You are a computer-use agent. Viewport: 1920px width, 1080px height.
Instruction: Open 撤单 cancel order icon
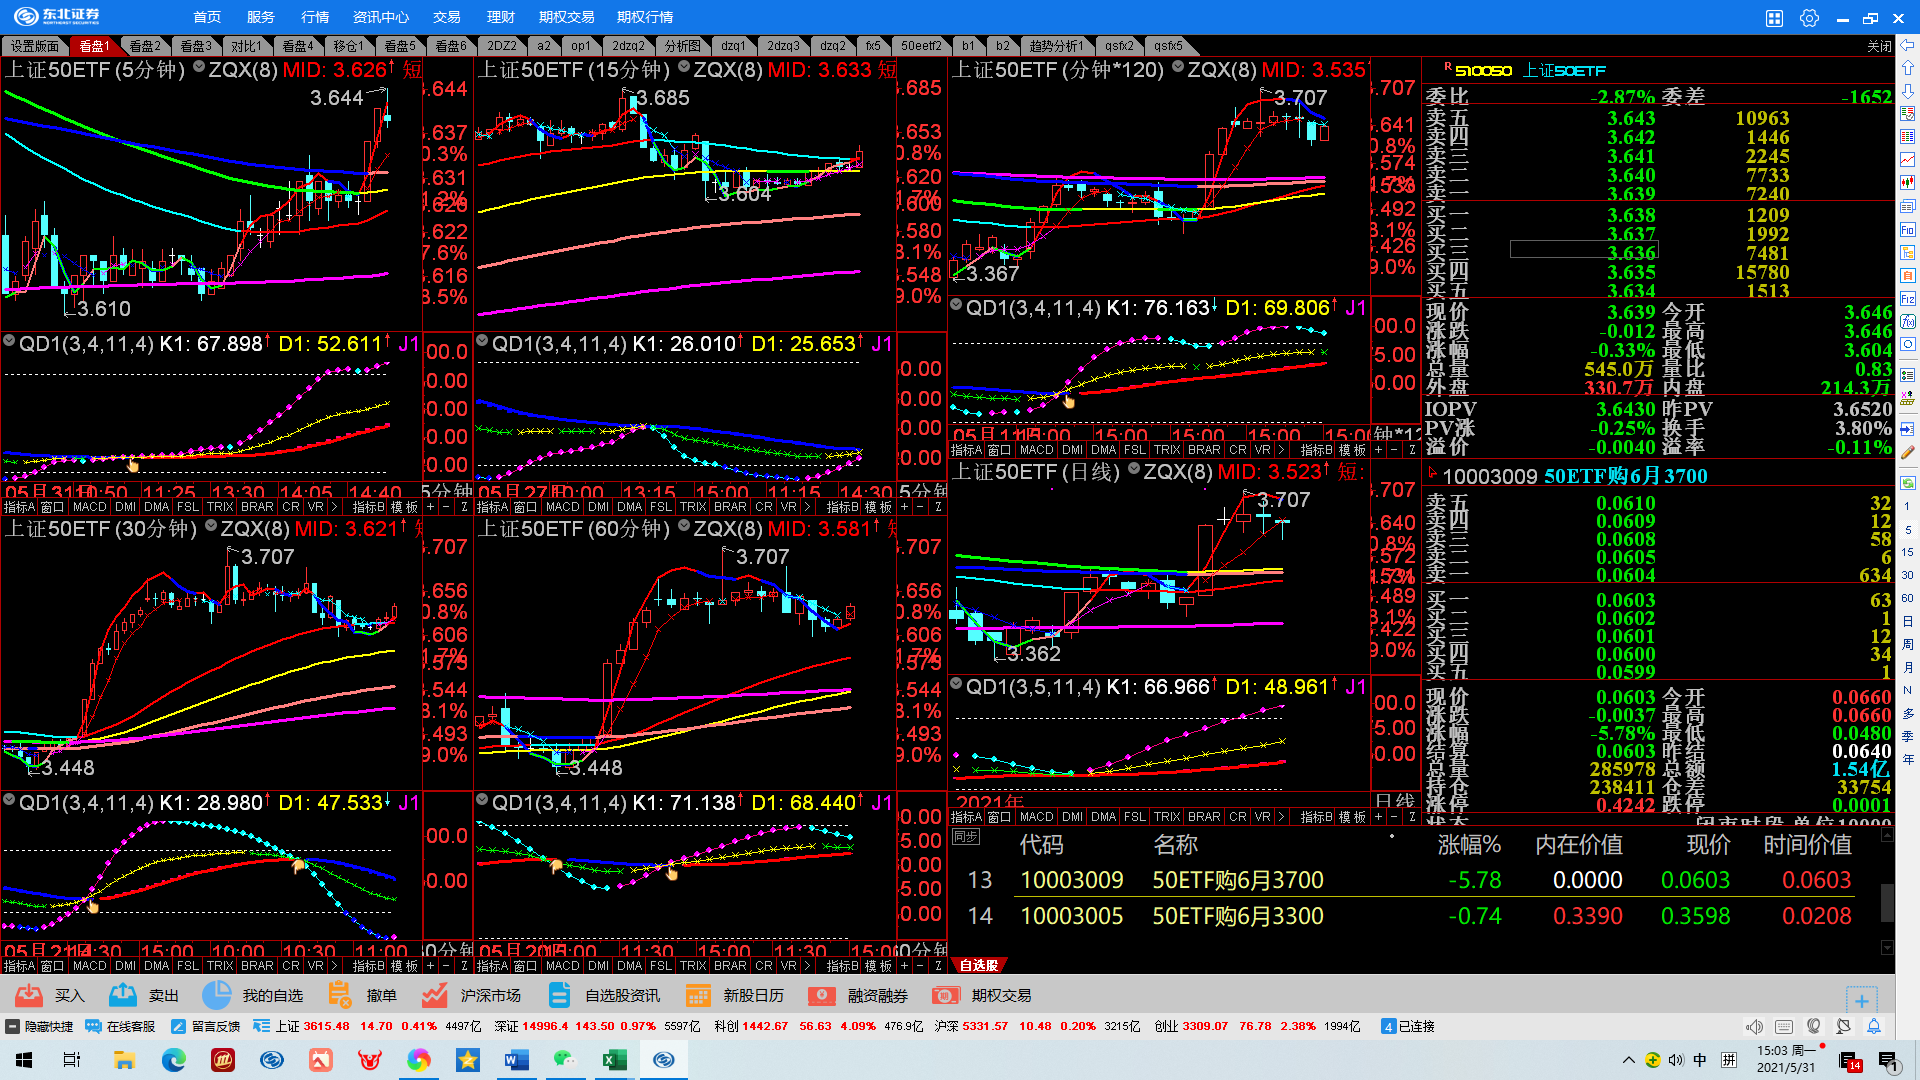click(x=340, y=995)
